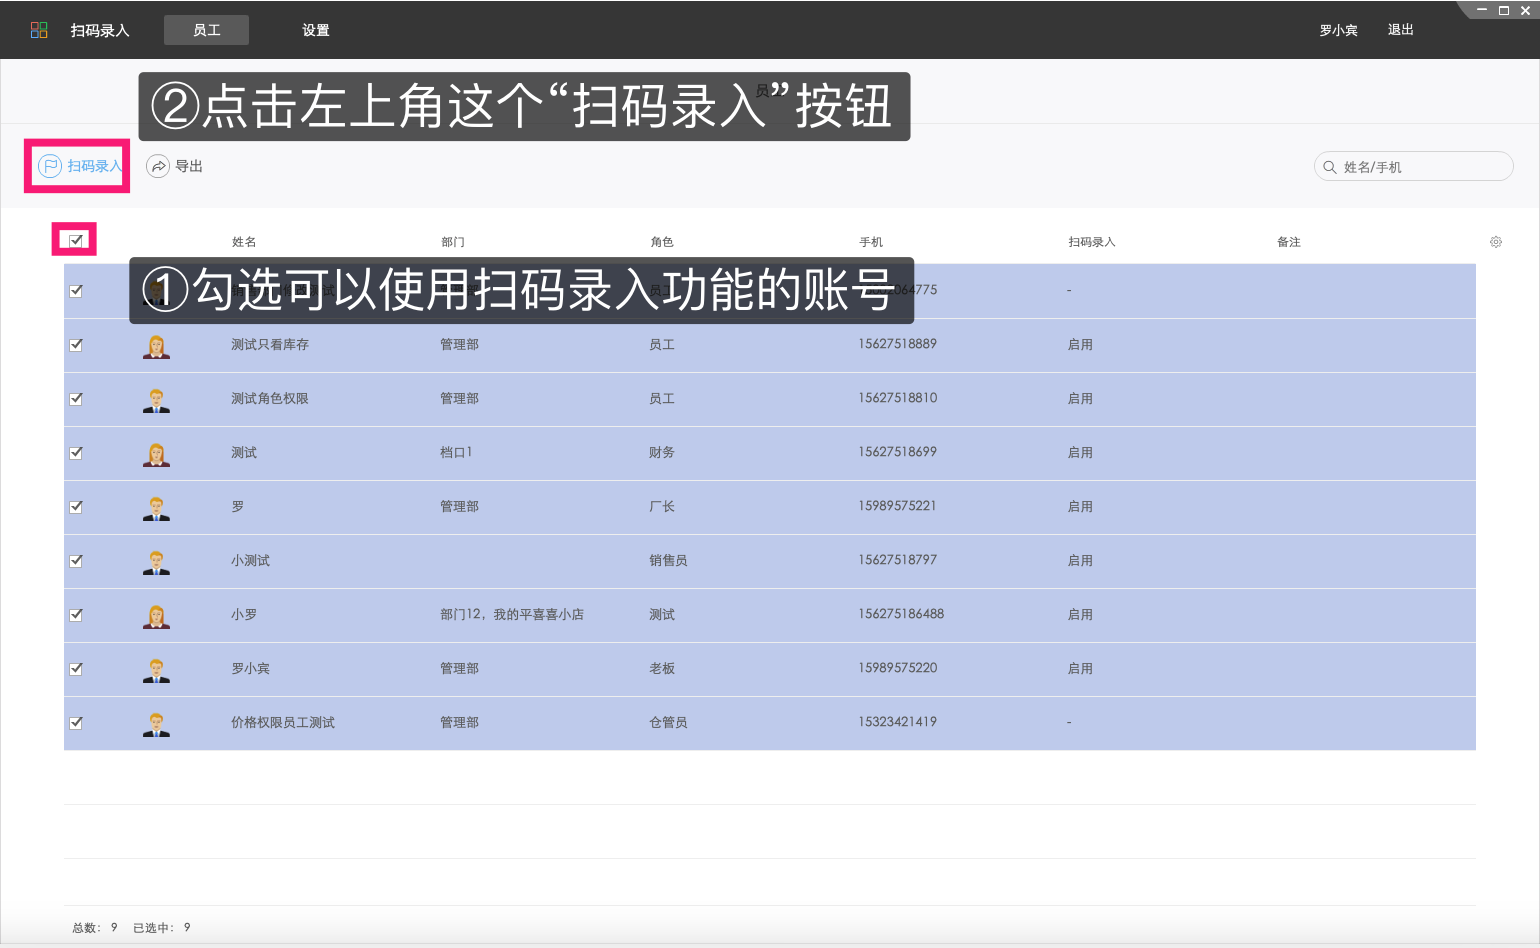Click the avatar of 小测试

pos(156,560)
